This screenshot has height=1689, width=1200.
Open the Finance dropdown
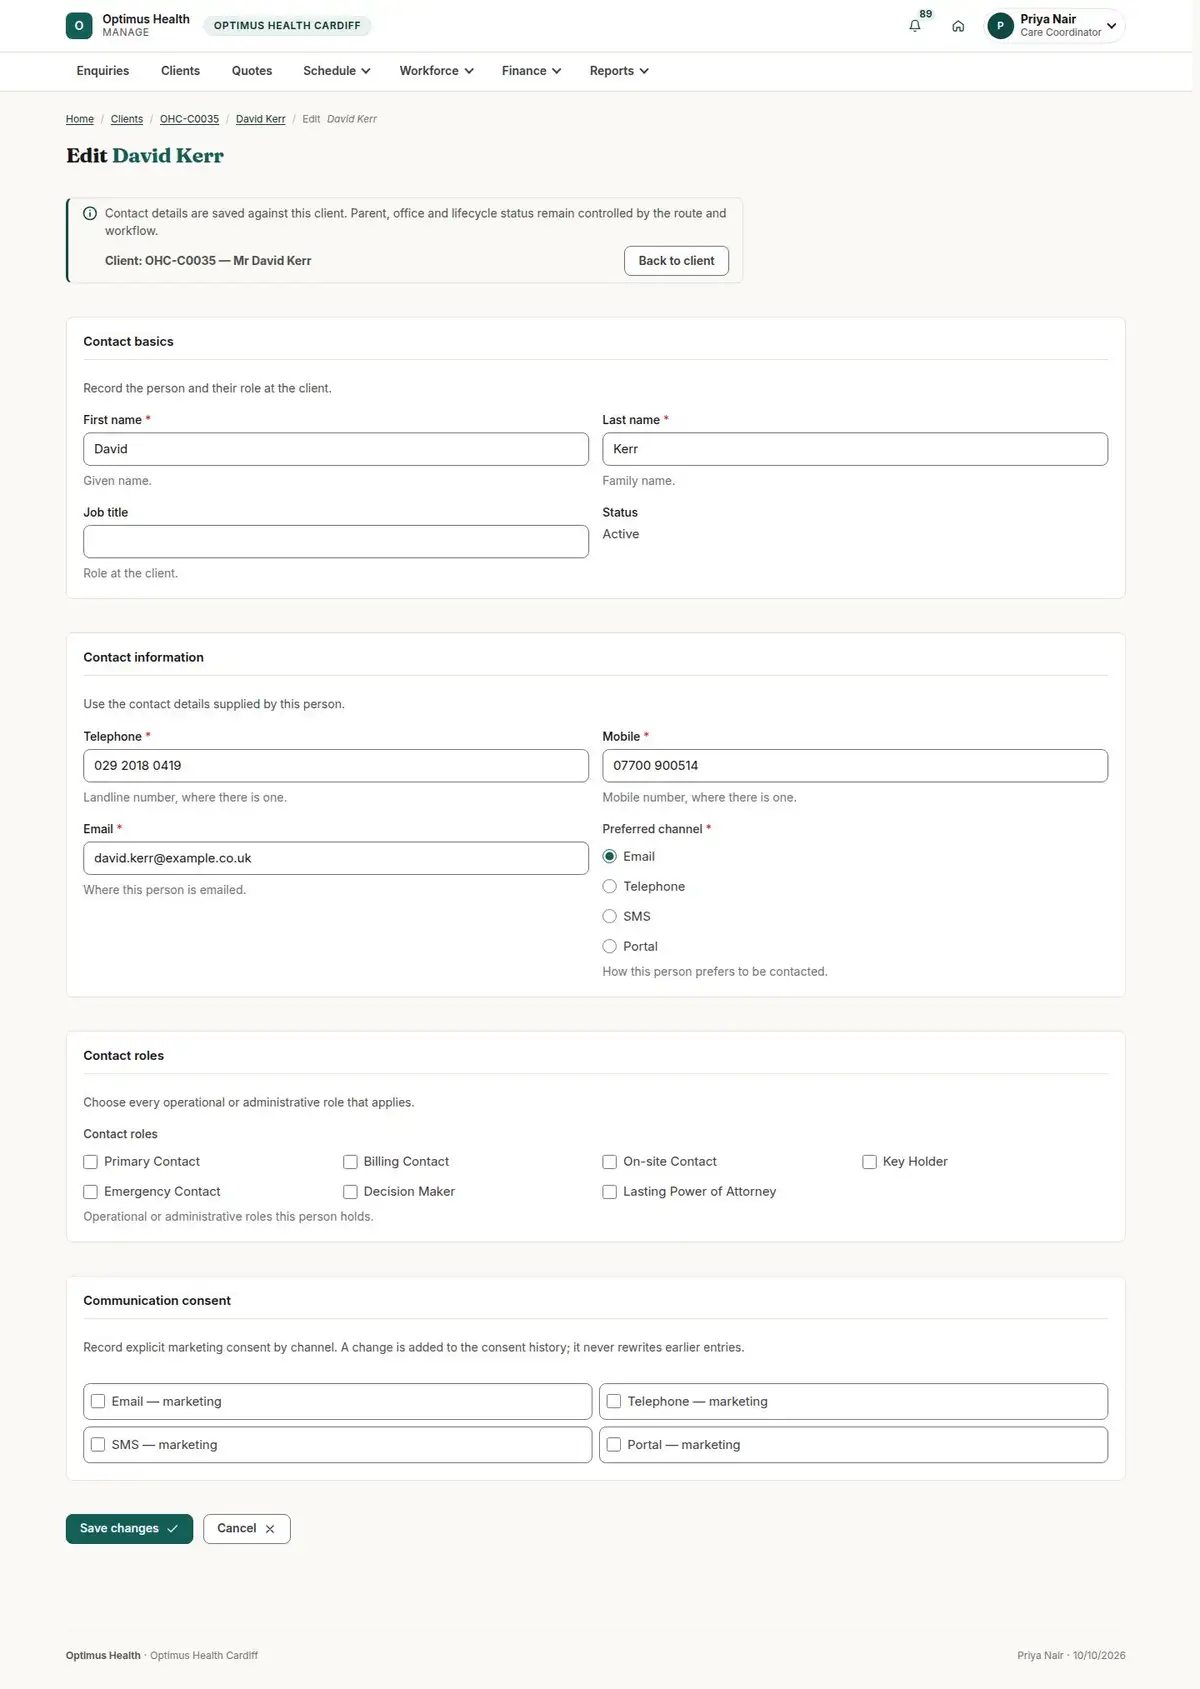[x=531, y=71]
